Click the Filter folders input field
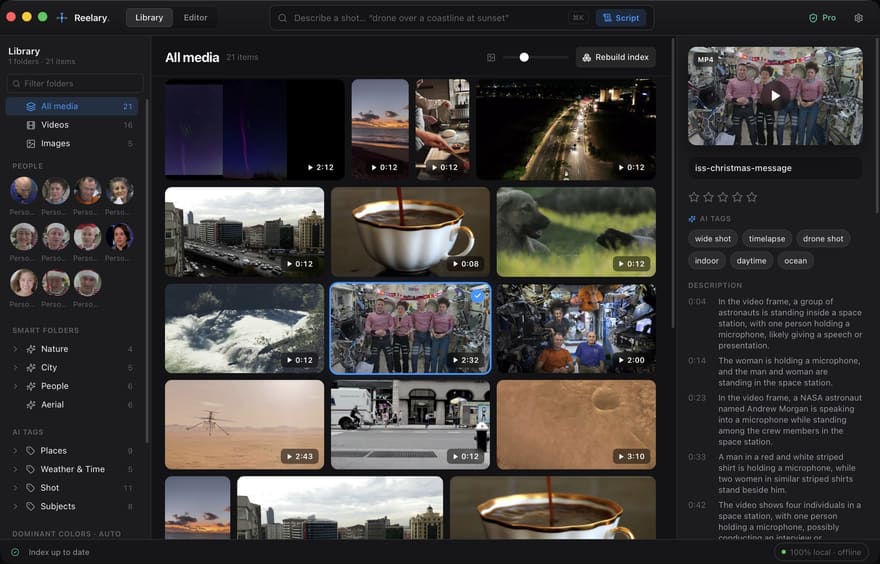This screenshot has height=564, width=880. (75, 84)
